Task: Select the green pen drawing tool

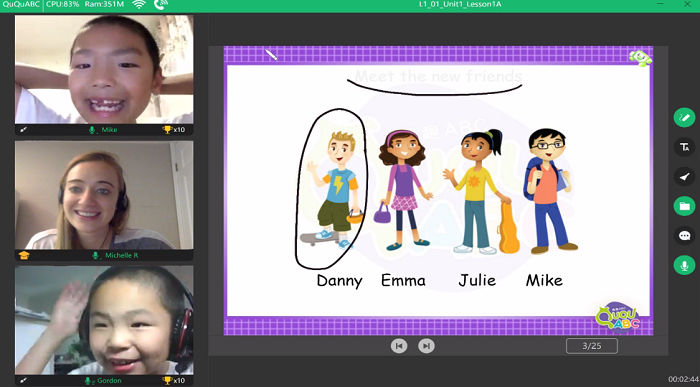Action: tap(684, 118)
